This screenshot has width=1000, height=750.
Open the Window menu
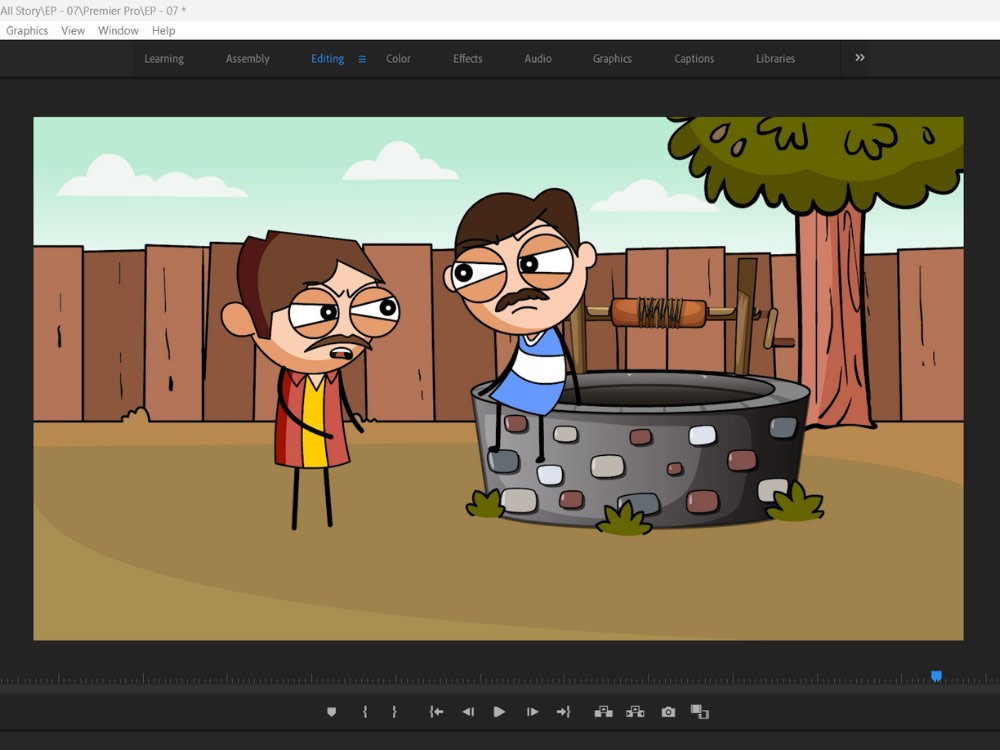118,31
